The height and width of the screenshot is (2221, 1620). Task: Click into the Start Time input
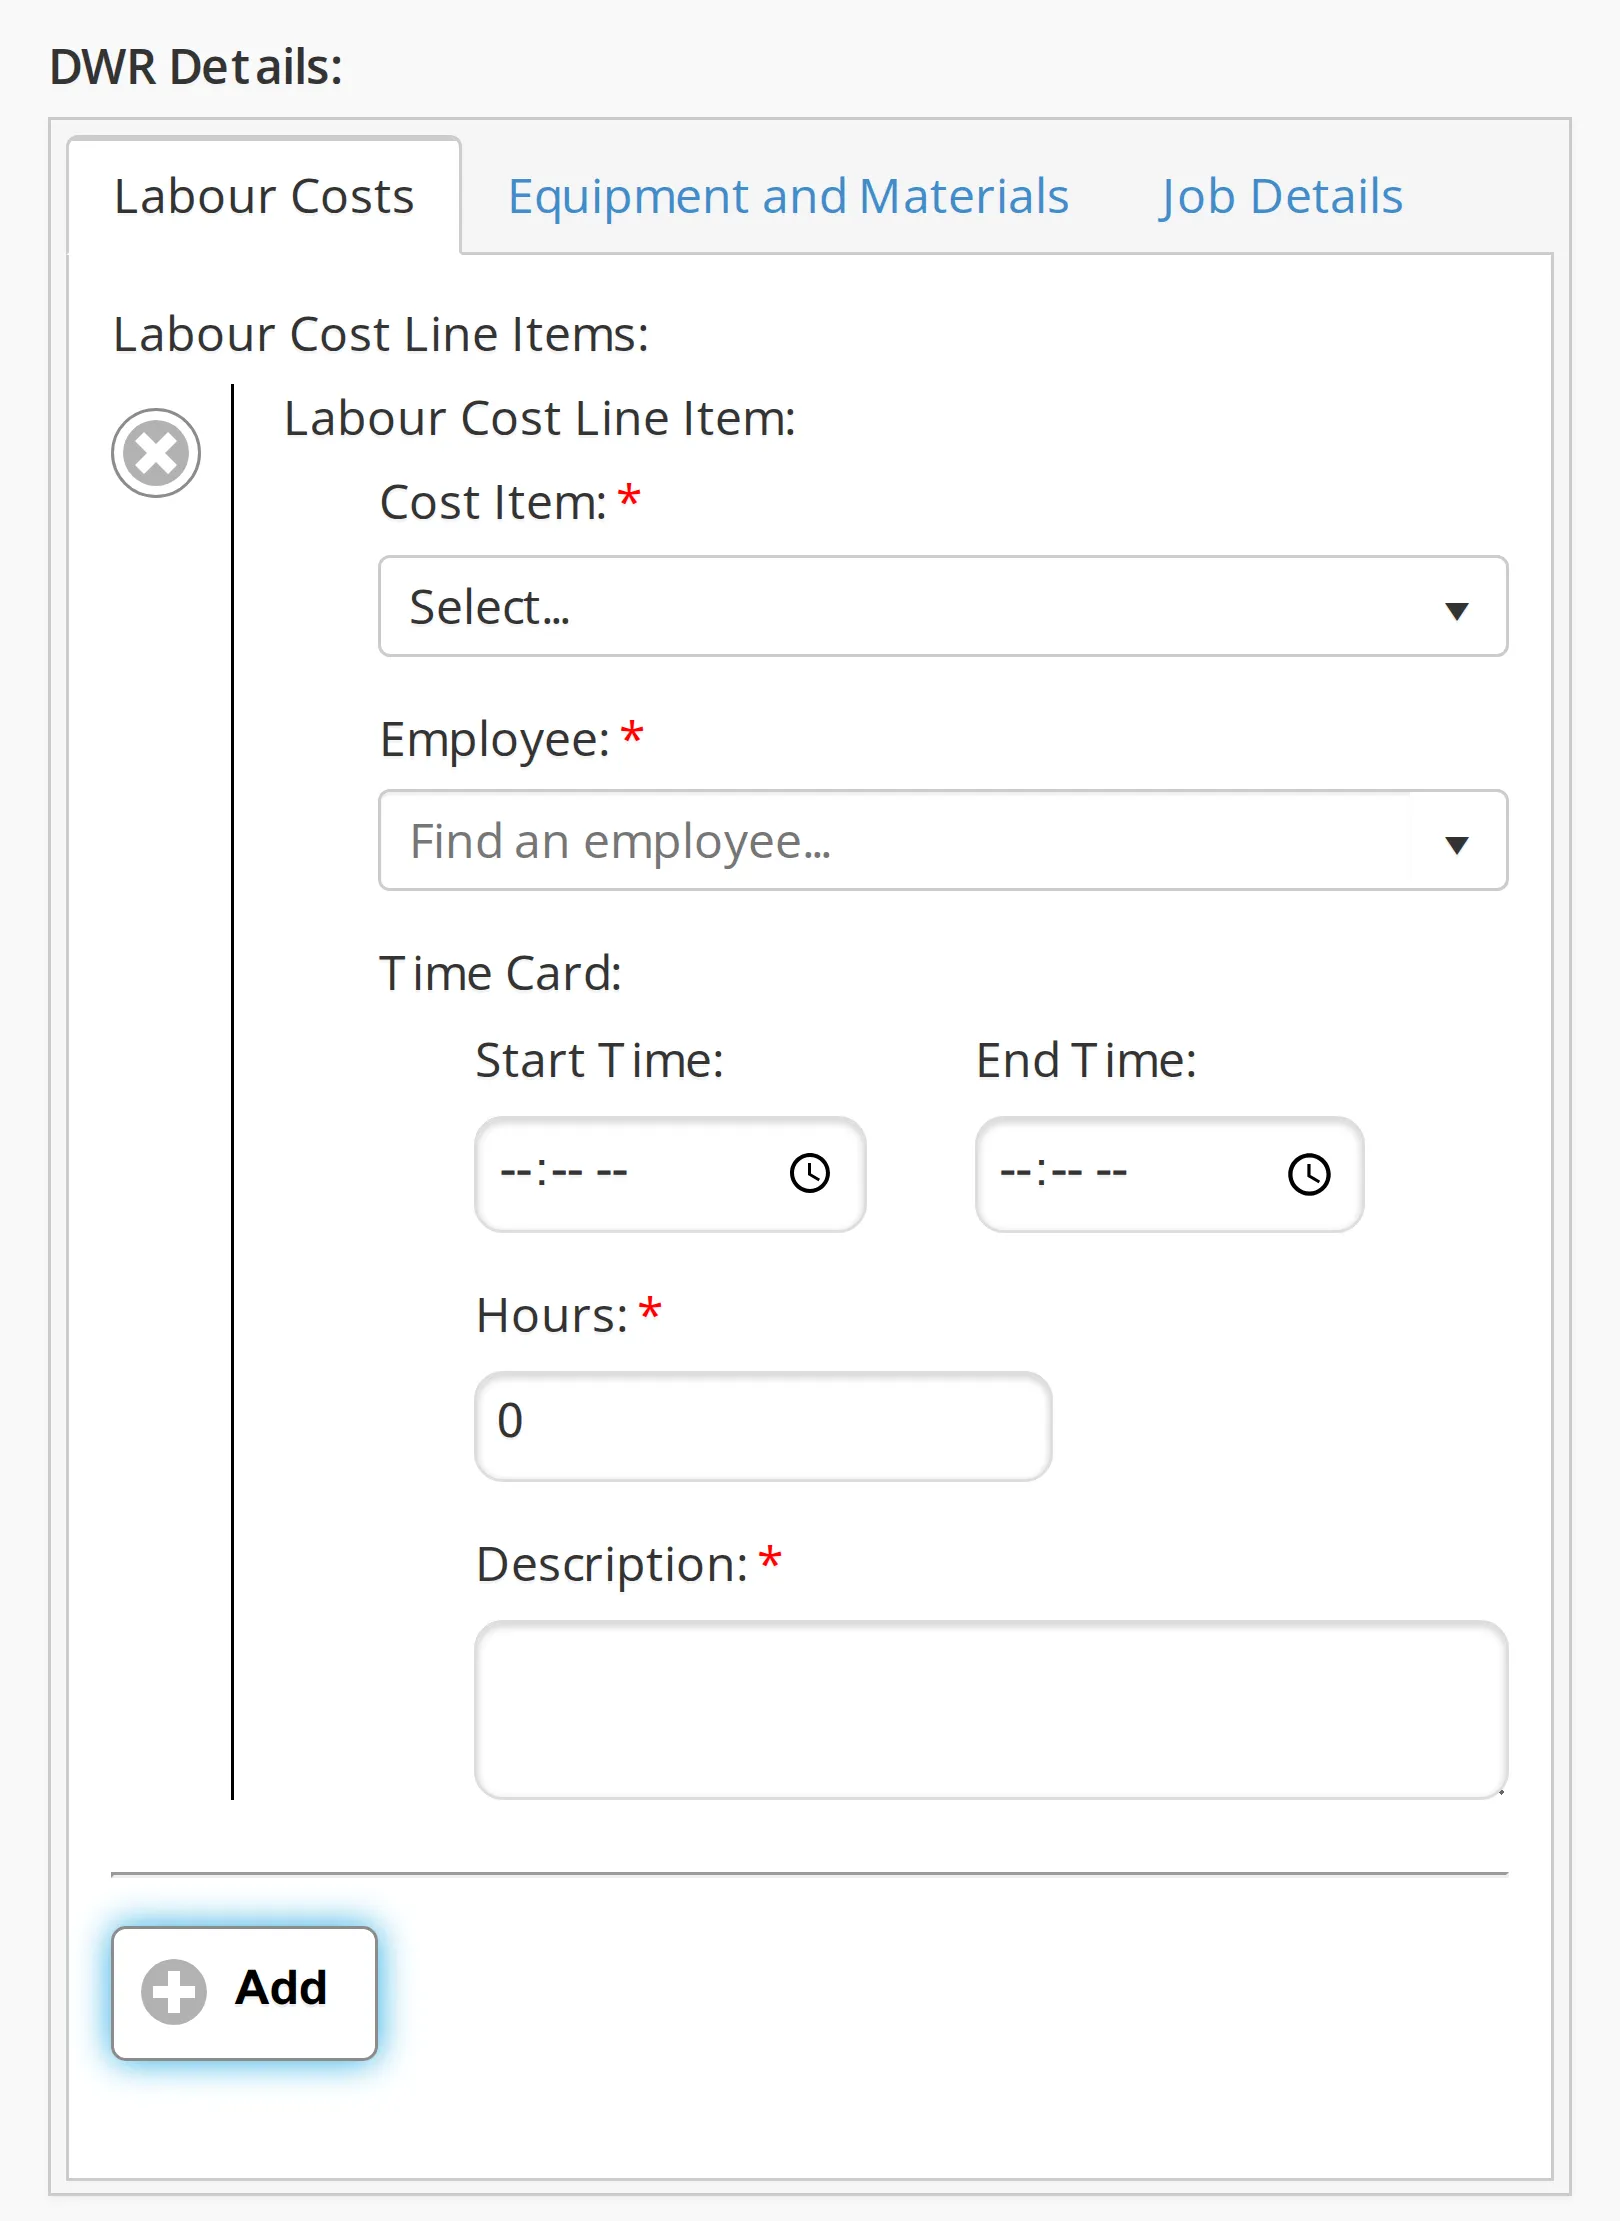point(670,1174)
